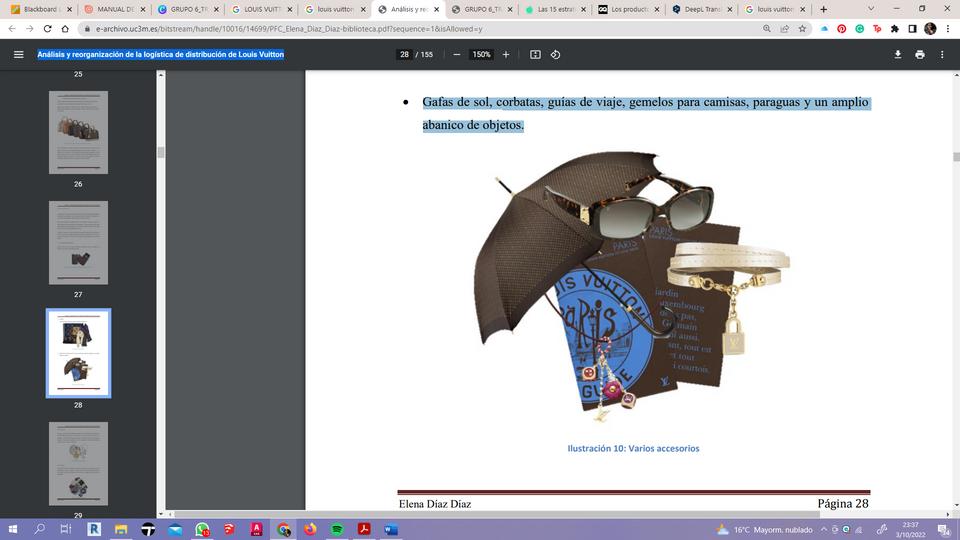
Task: Click the fit to page icon
Action: [535, 54]
